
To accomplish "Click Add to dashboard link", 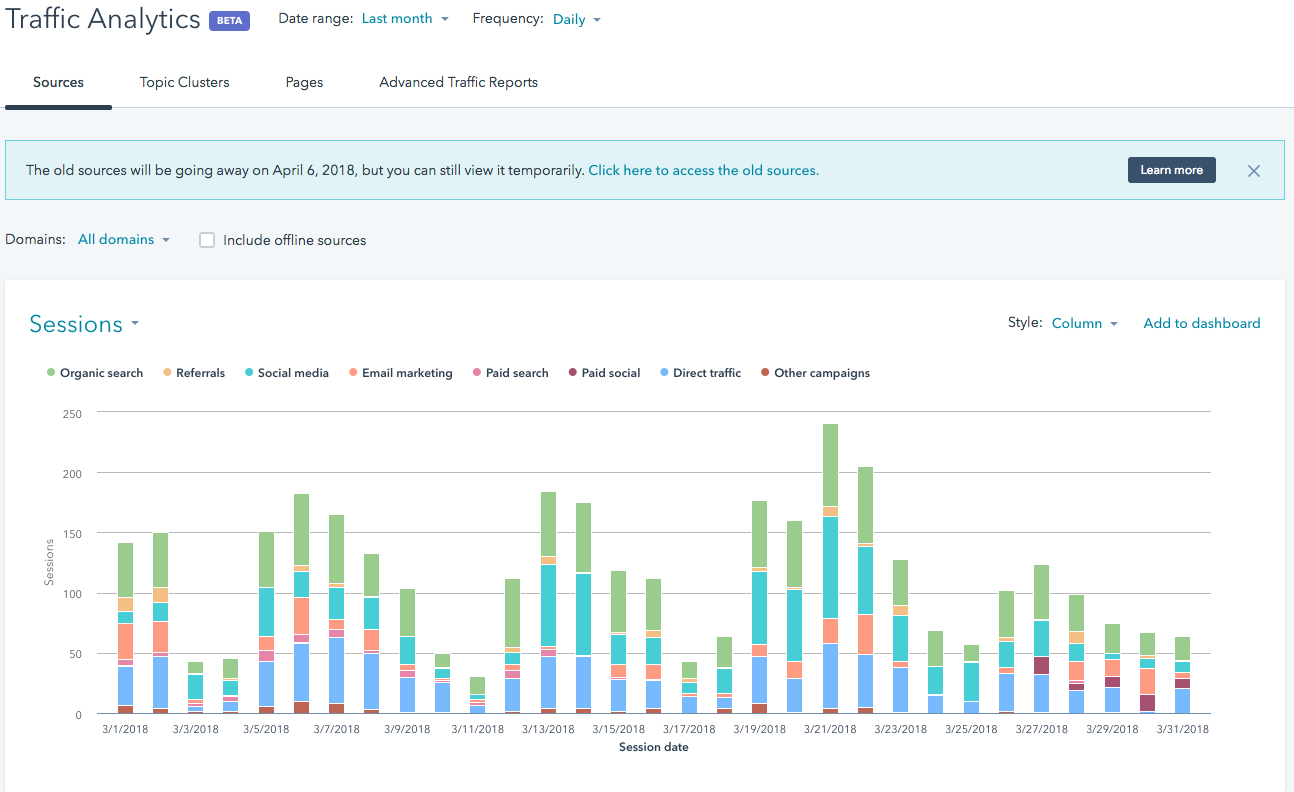I will 1201,324.
